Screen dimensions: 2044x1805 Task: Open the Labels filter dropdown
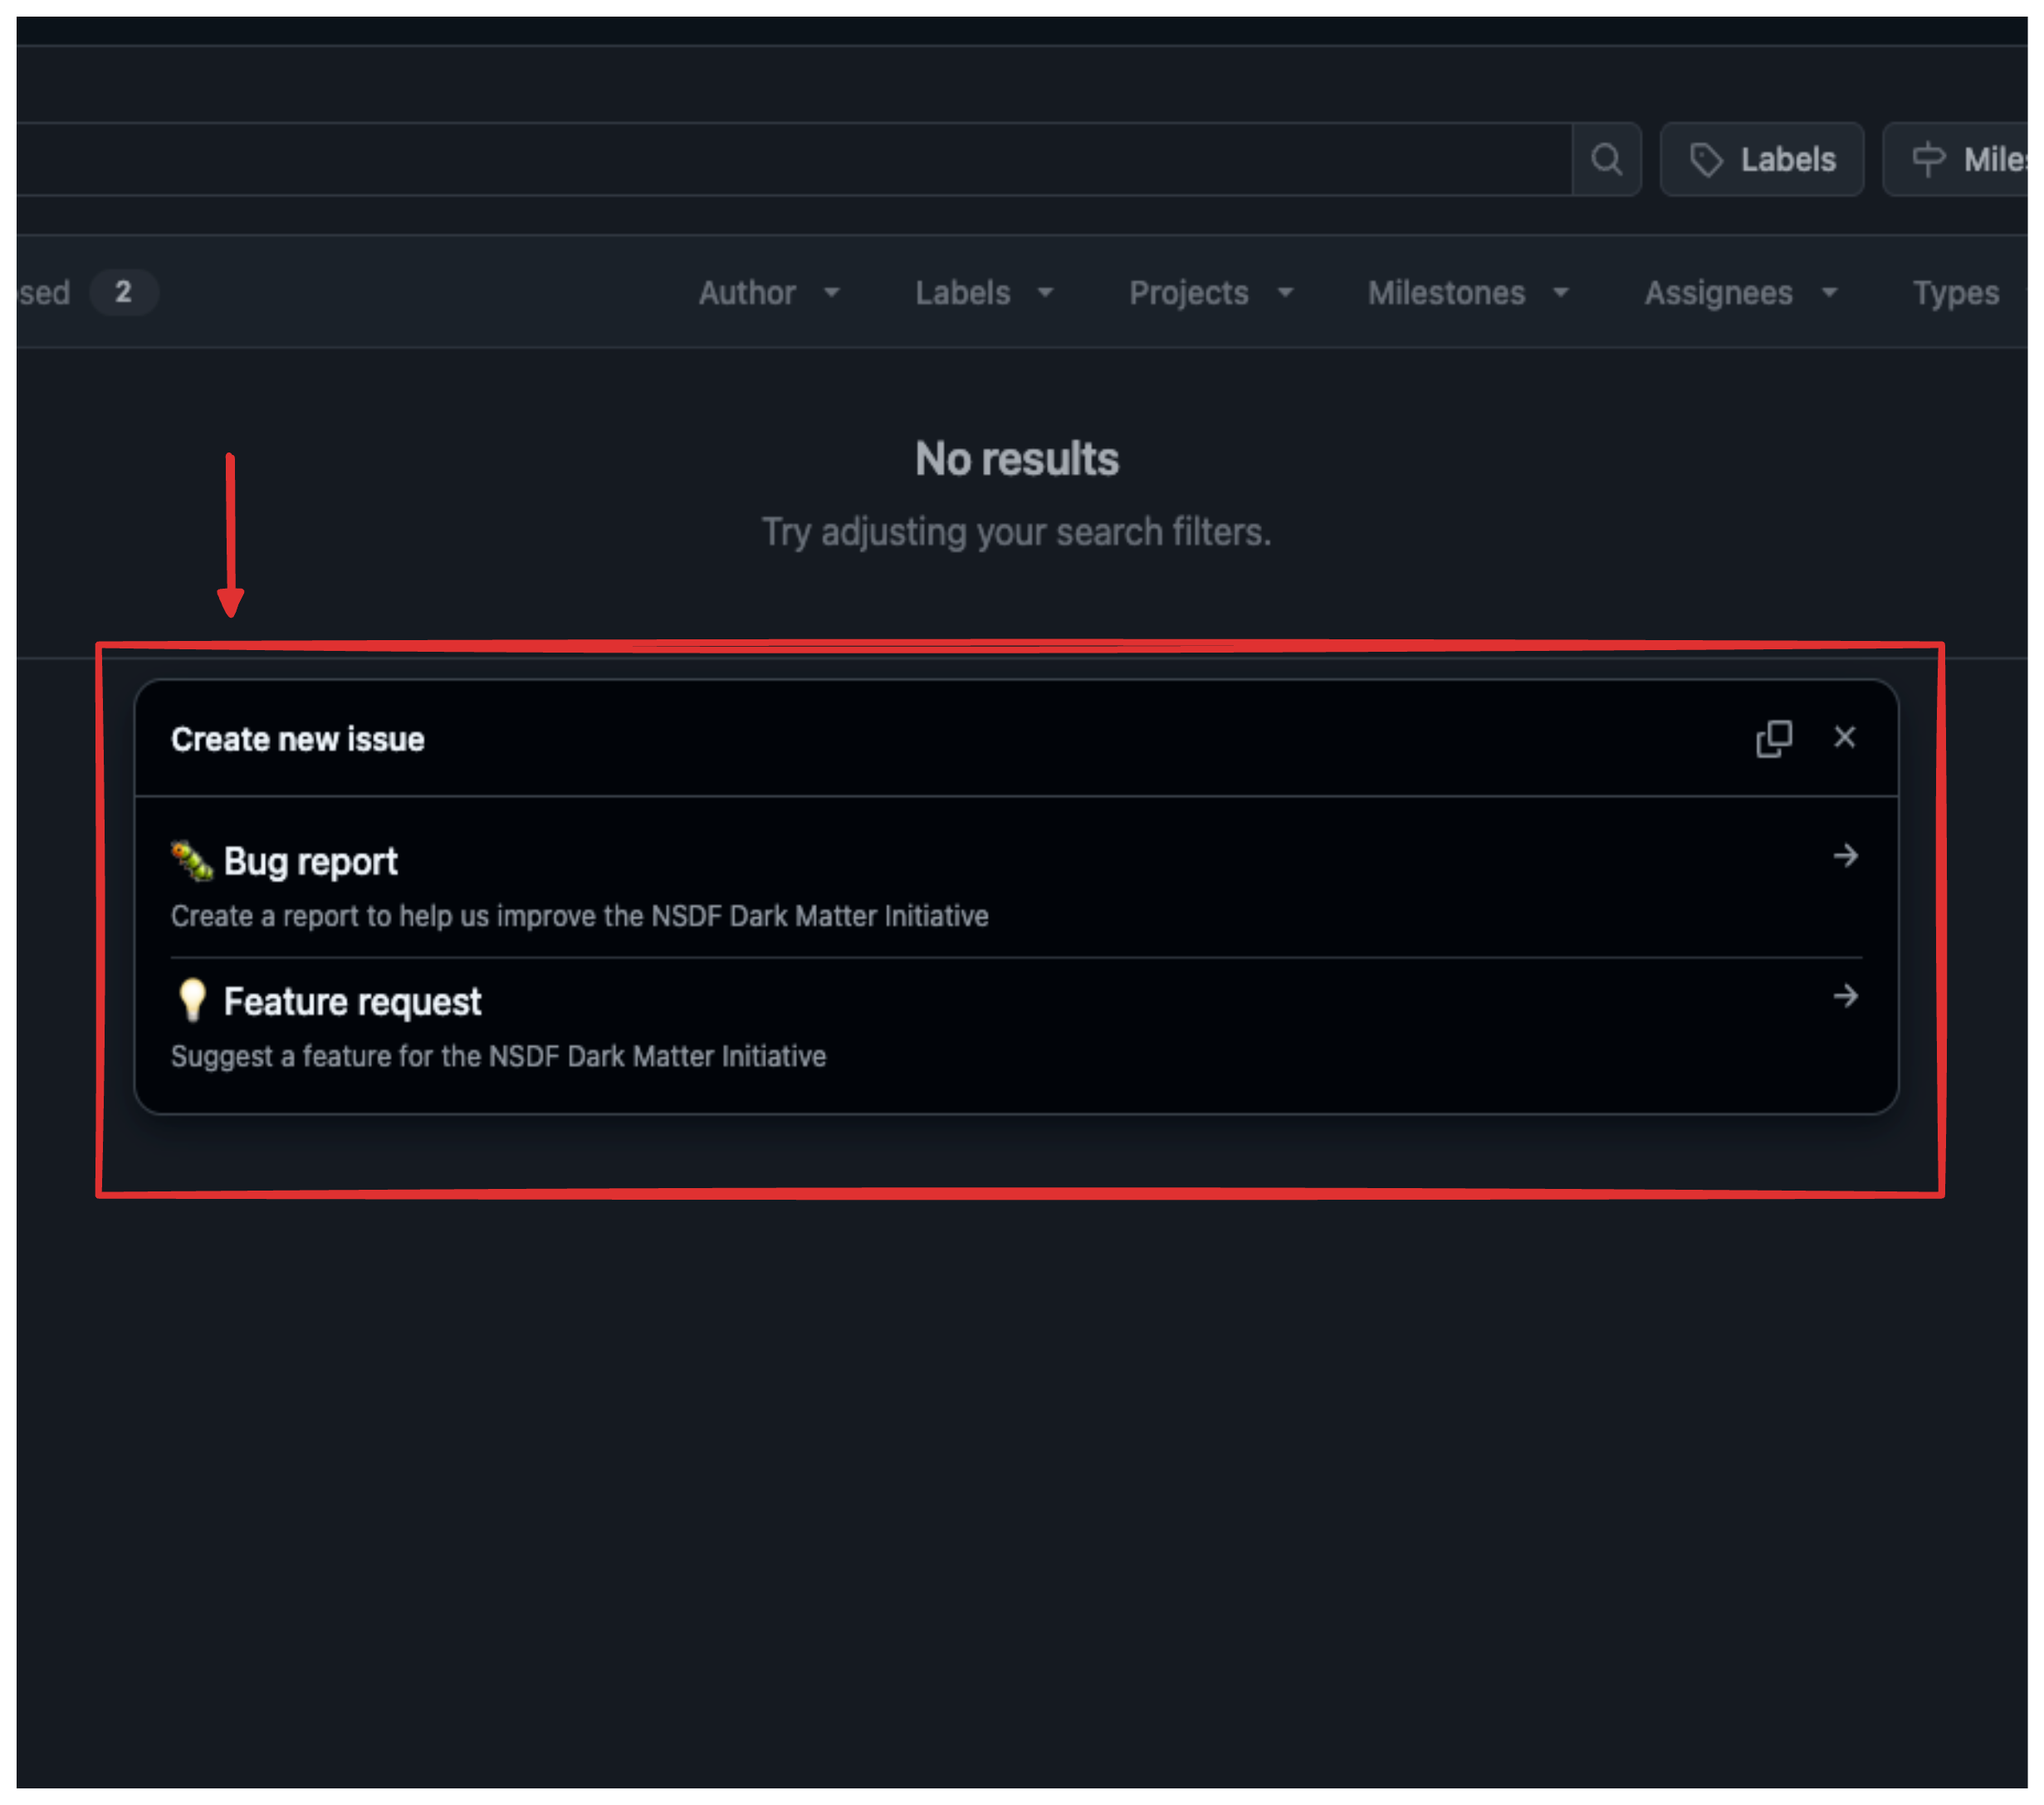[984, 292]
